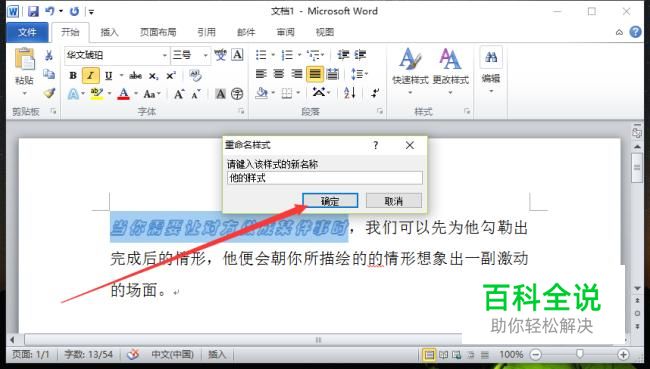650x369 pixels.
Task: Click the zoom slider handle
Action: (580, 354)
